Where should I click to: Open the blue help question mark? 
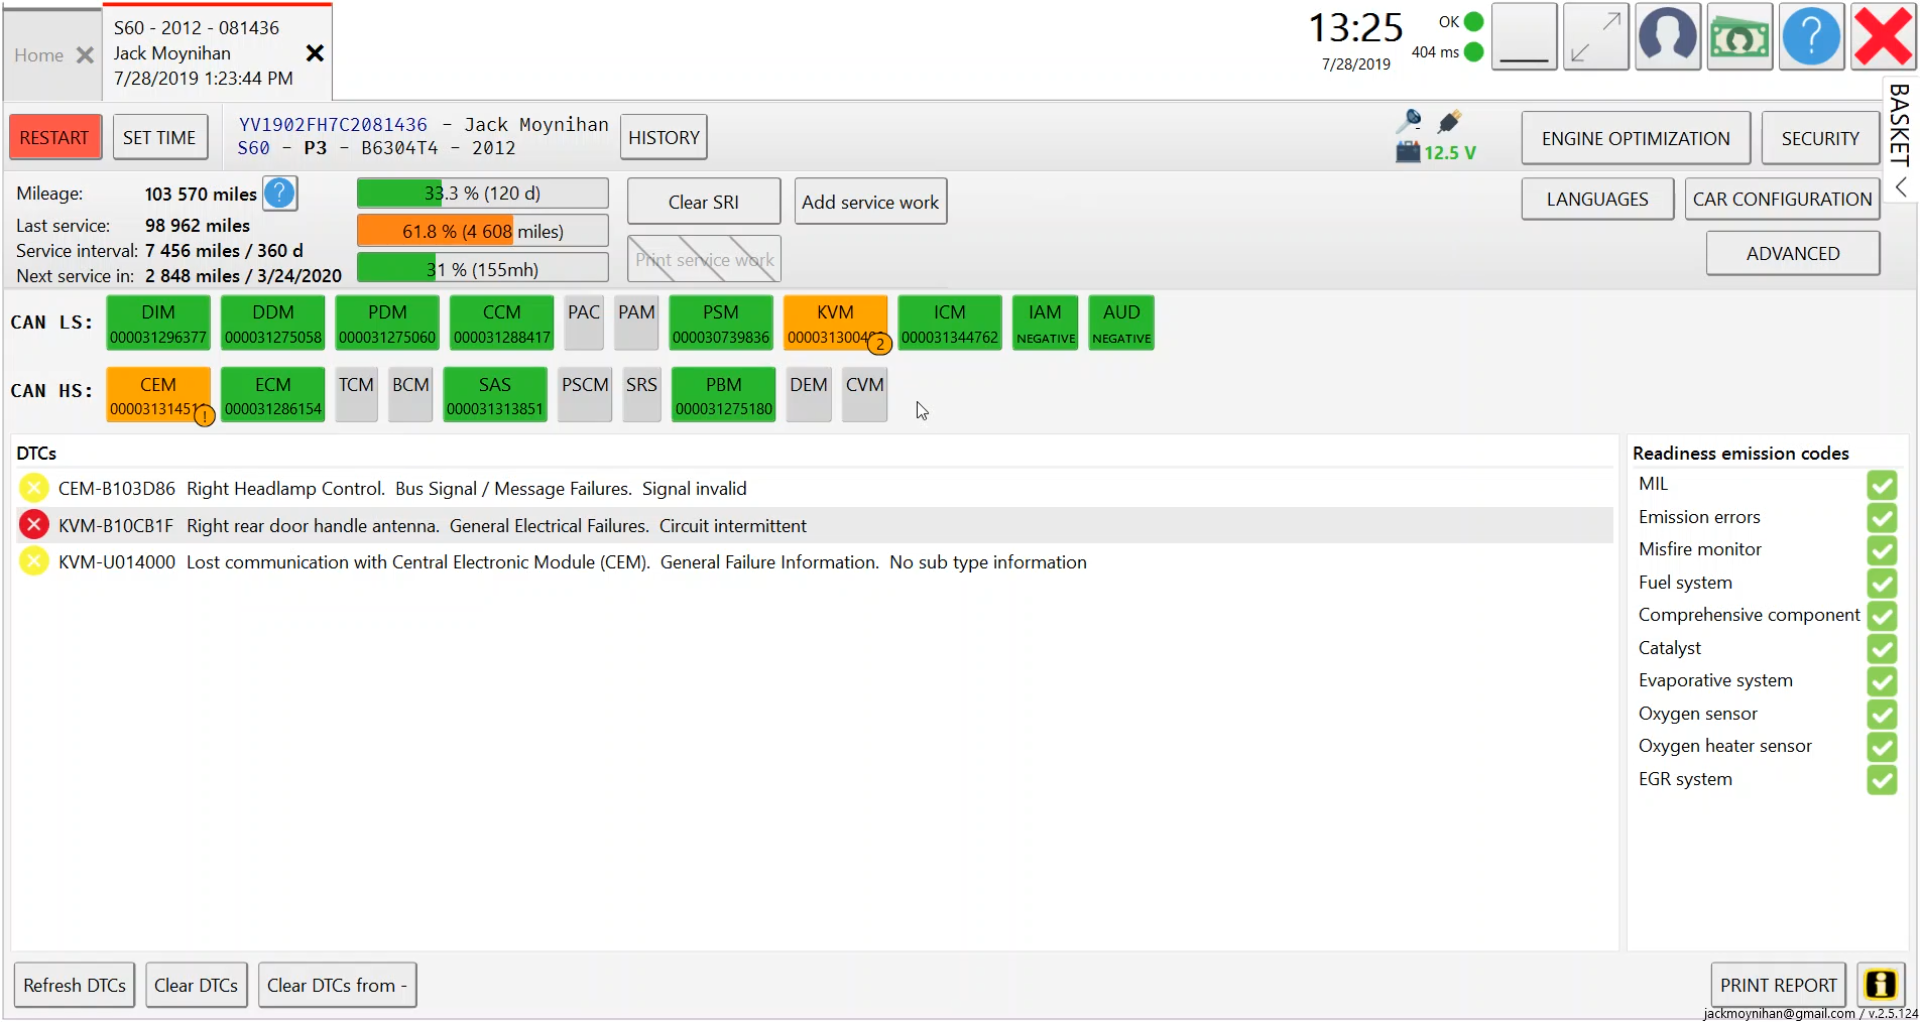[1811, 37]
